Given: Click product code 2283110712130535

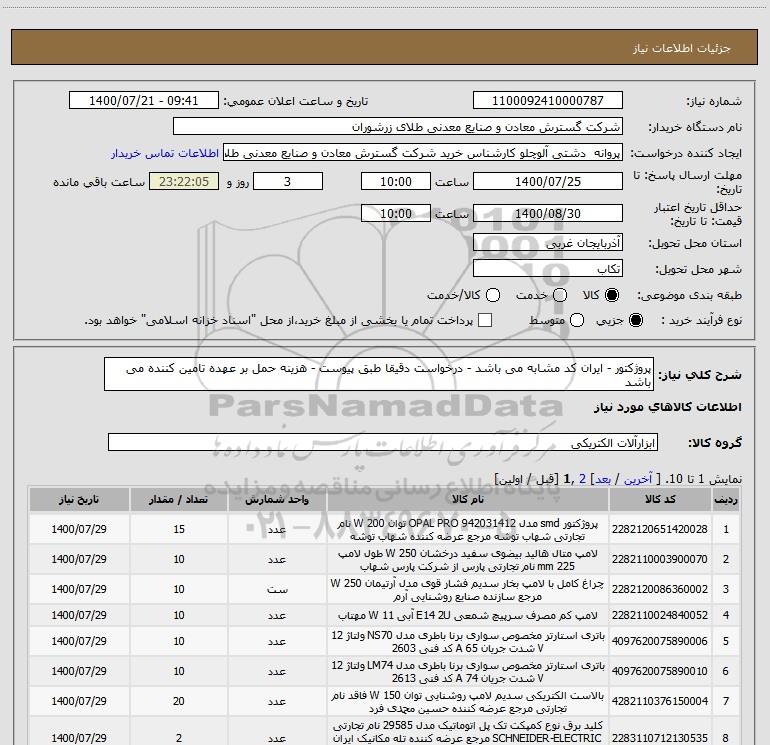Looking at the screenshot, I should (660, 738).
